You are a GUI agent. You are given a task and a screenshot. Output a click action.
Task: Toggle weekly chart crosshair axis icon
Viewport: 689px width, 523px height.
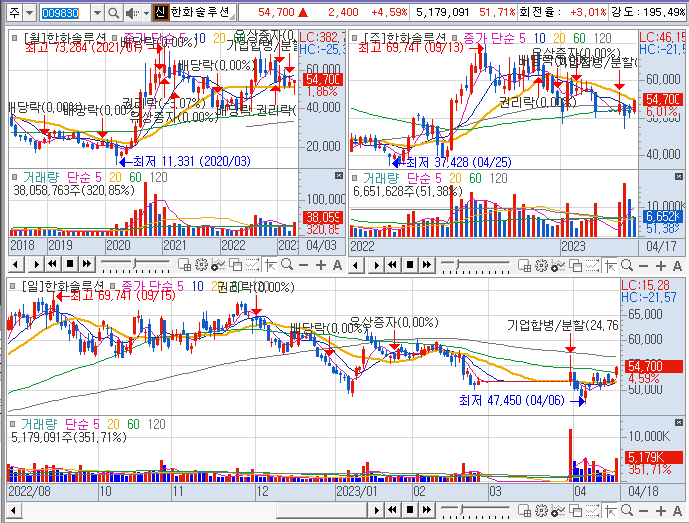tap(611, 266)
